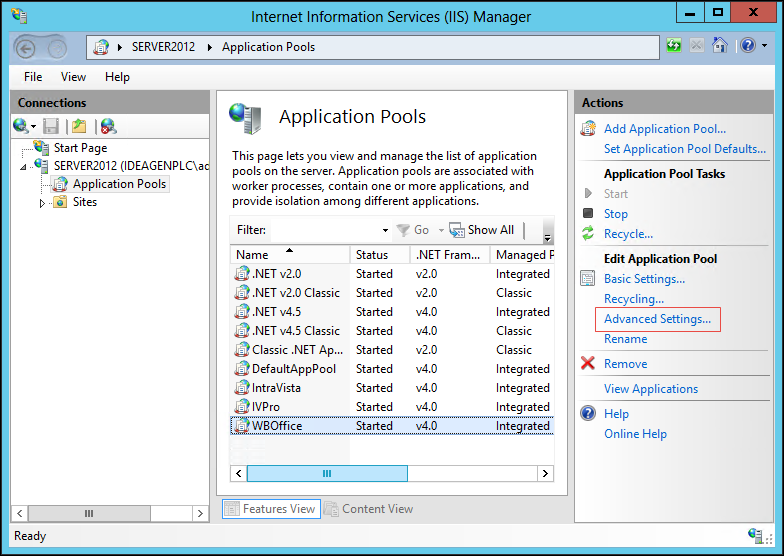784x556 pixels.
Task: Switch to Features View tab
Action: tap(271, 509)
